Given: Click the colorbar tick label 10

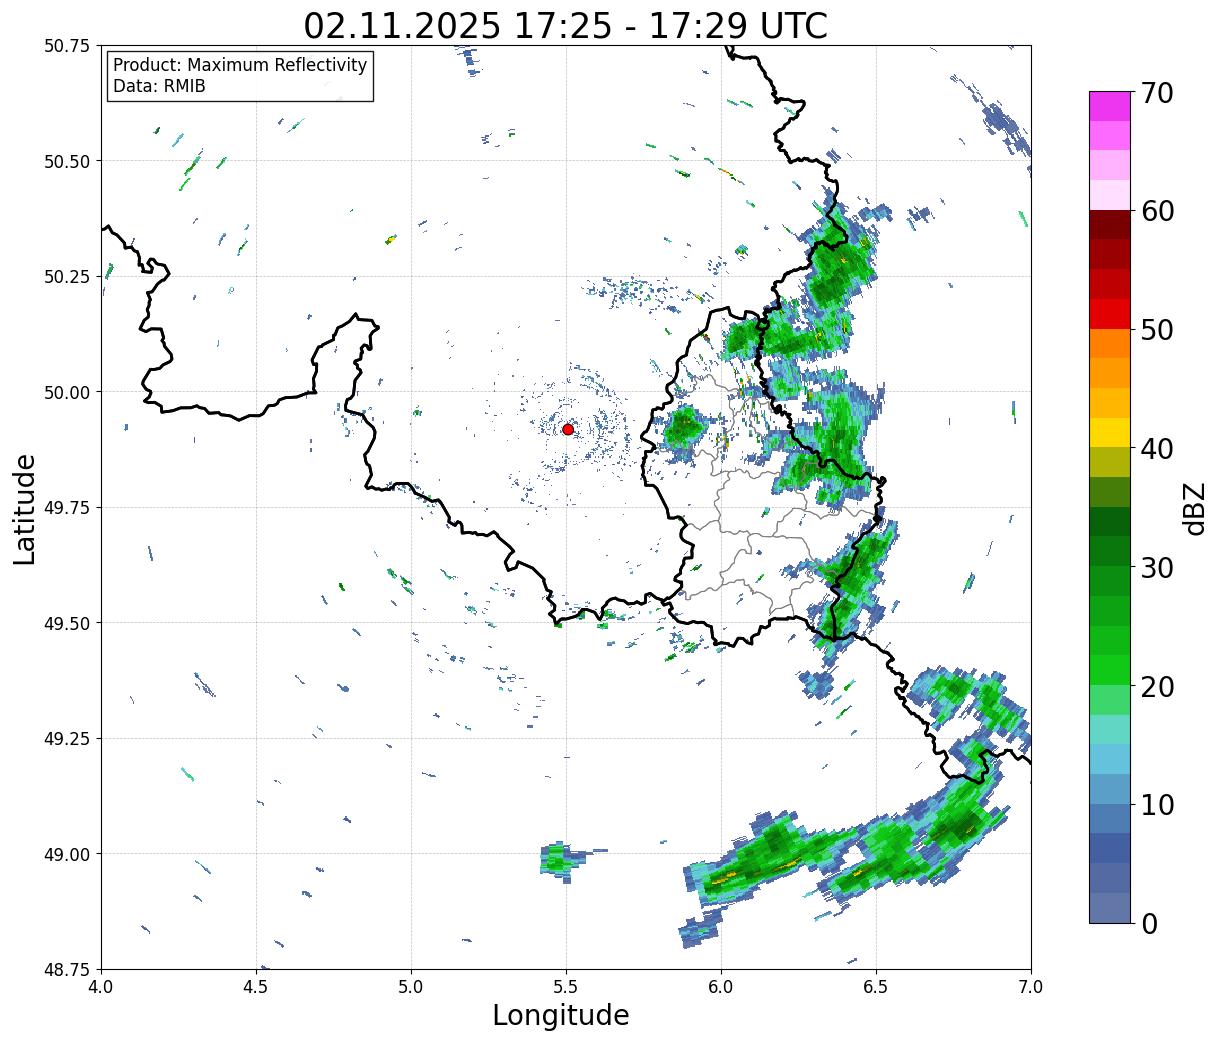Looking at the screenshot, I should point(1157,805).
